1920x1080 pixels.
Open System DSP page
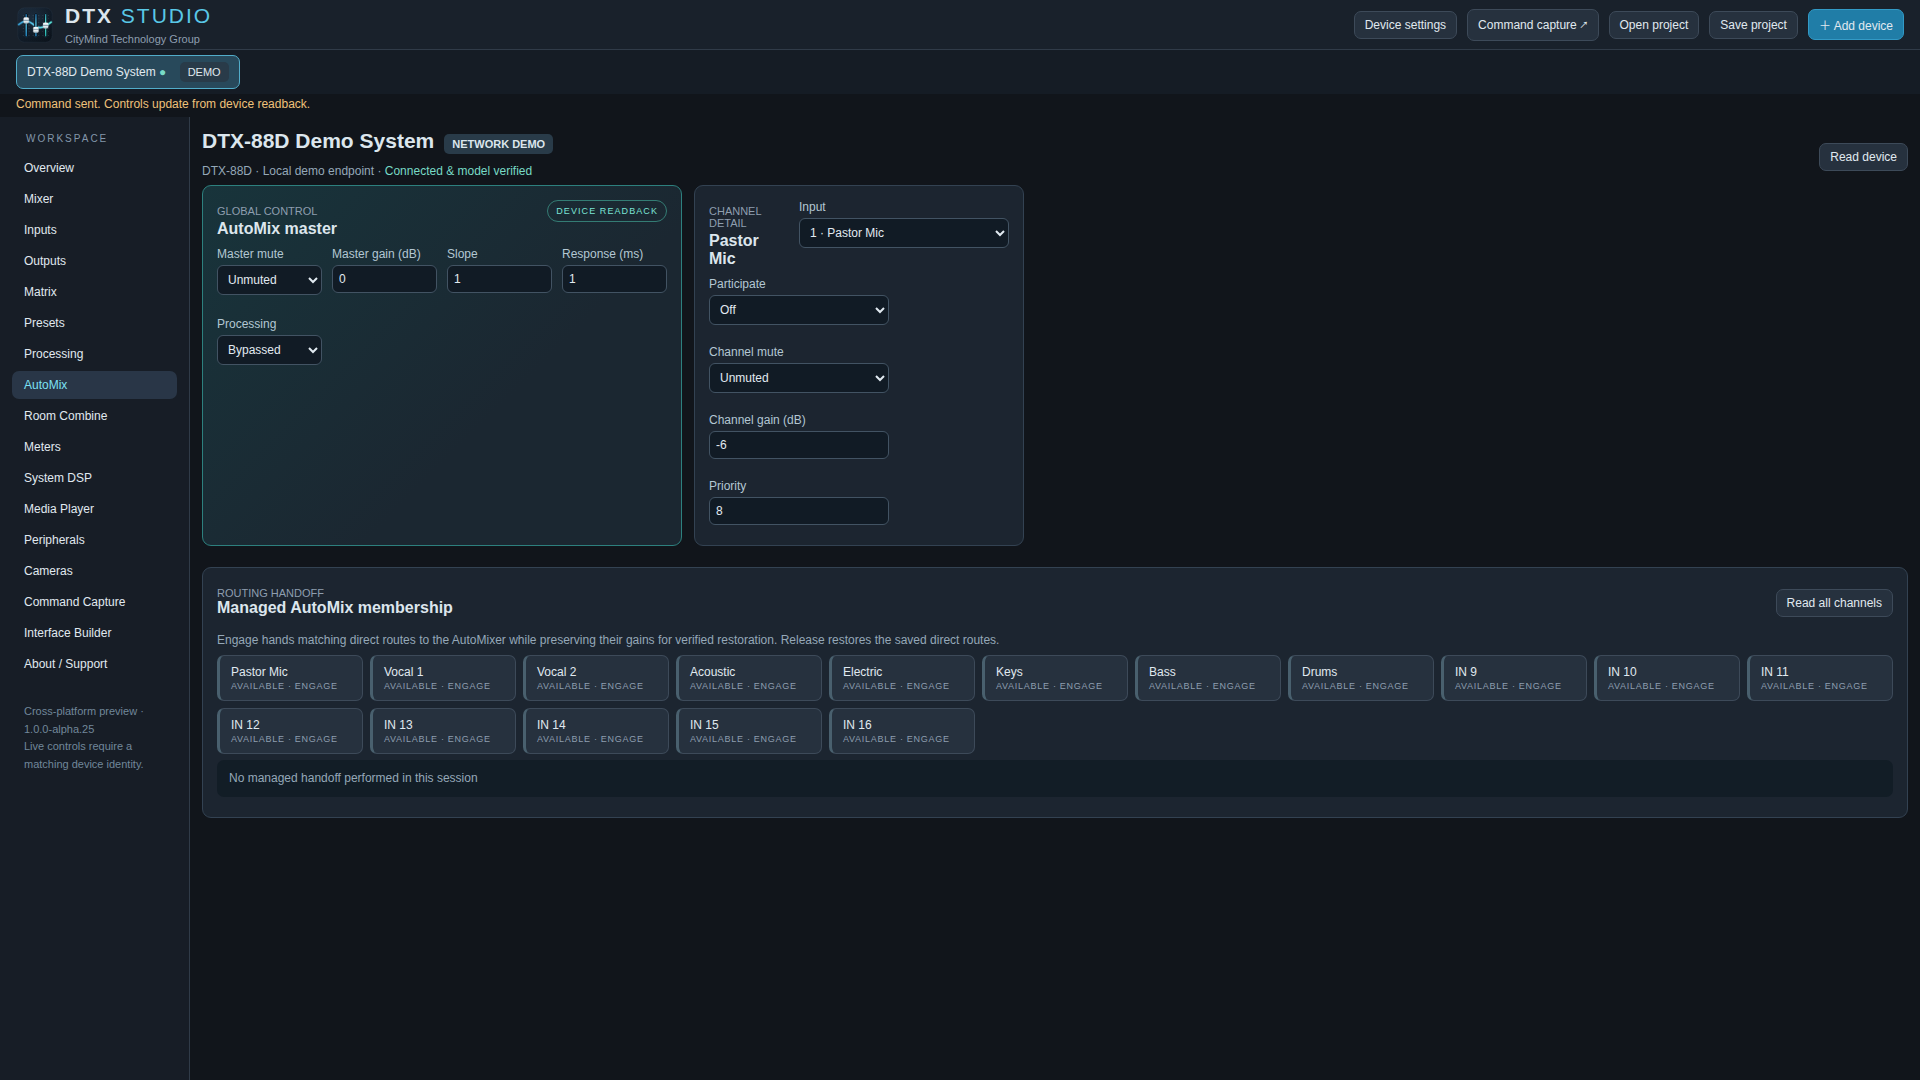point(94,478)
